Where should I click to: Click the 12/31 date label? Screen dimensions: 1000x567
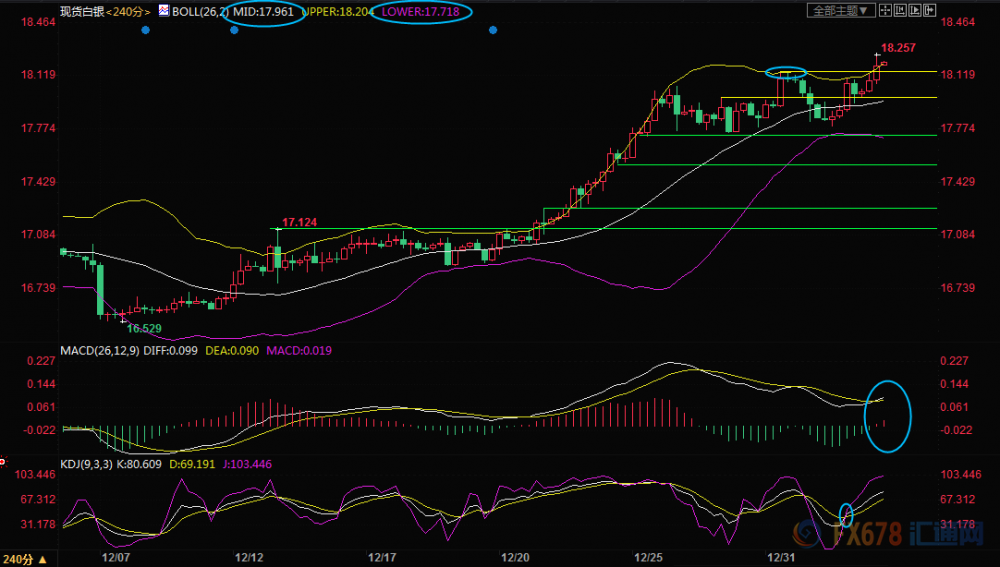781,558
